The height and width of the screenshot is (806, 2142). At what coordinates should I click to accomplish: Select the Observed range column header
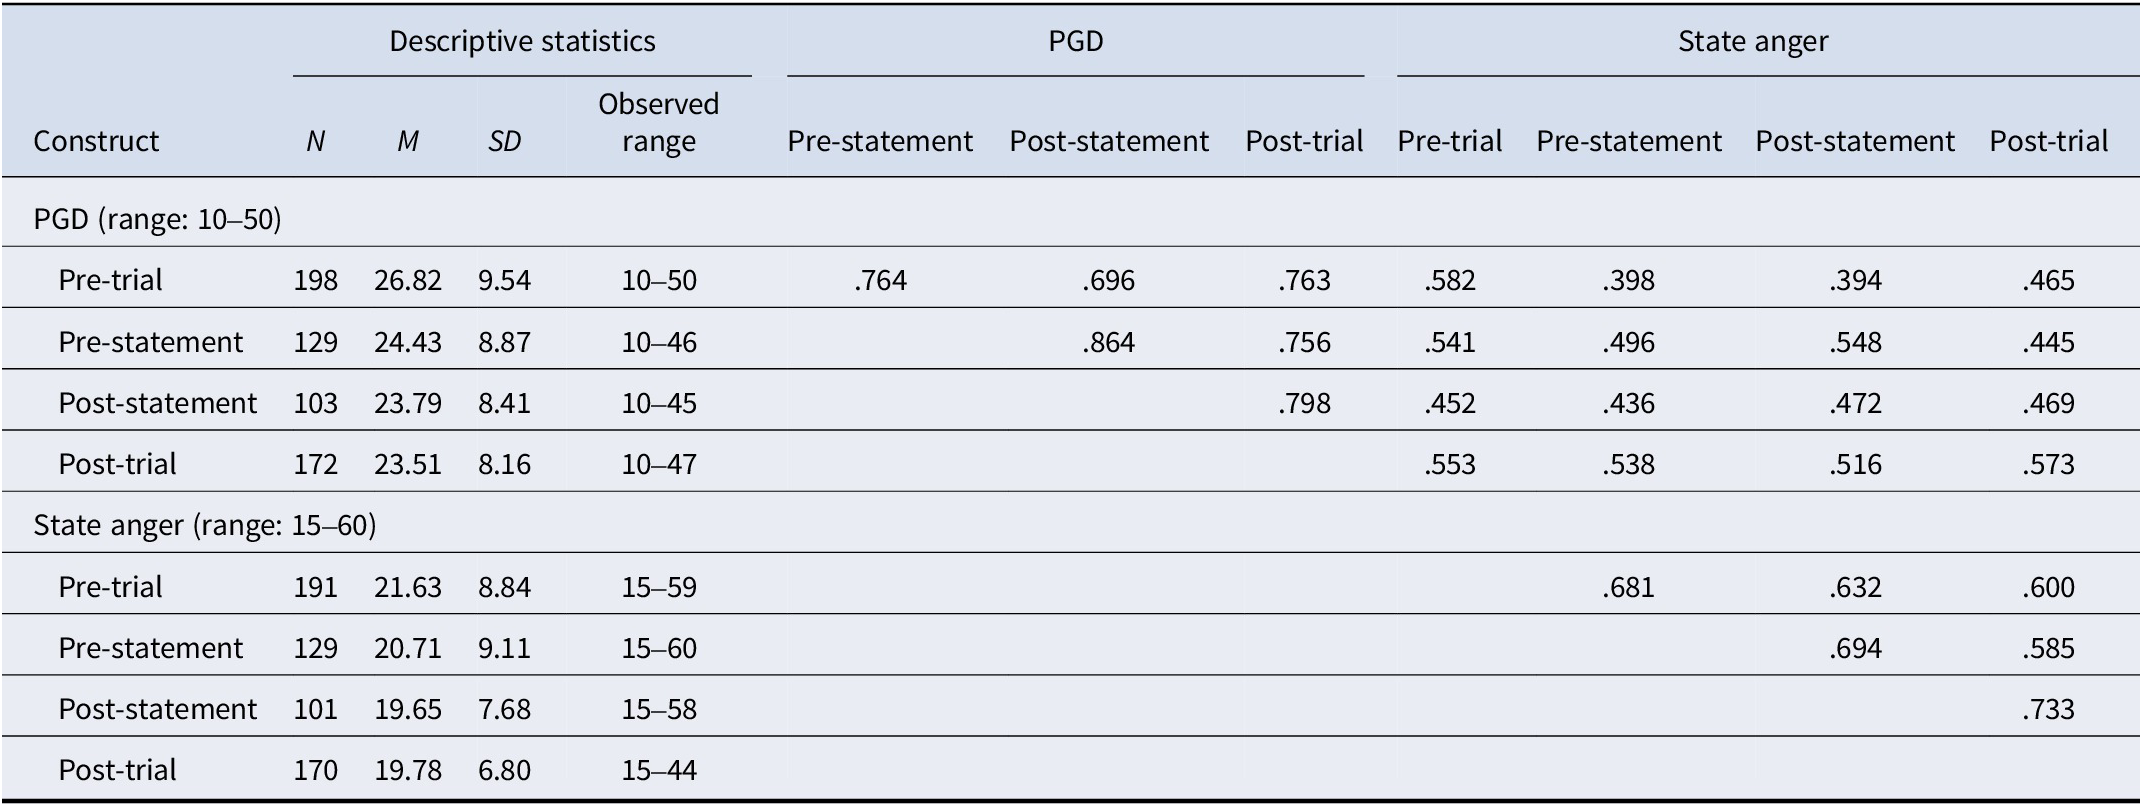(659, 122)
